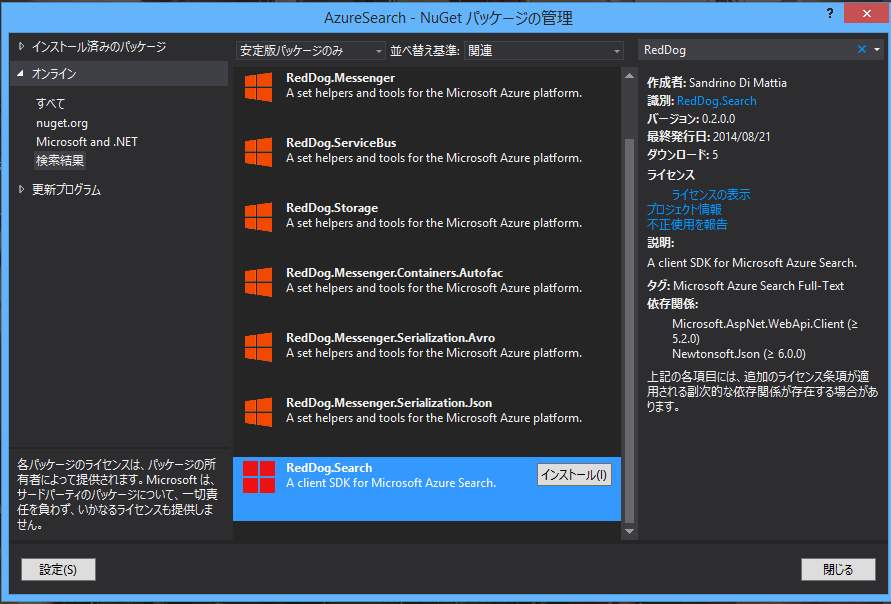Click the package list scrollbar thumb

(629, 331)
